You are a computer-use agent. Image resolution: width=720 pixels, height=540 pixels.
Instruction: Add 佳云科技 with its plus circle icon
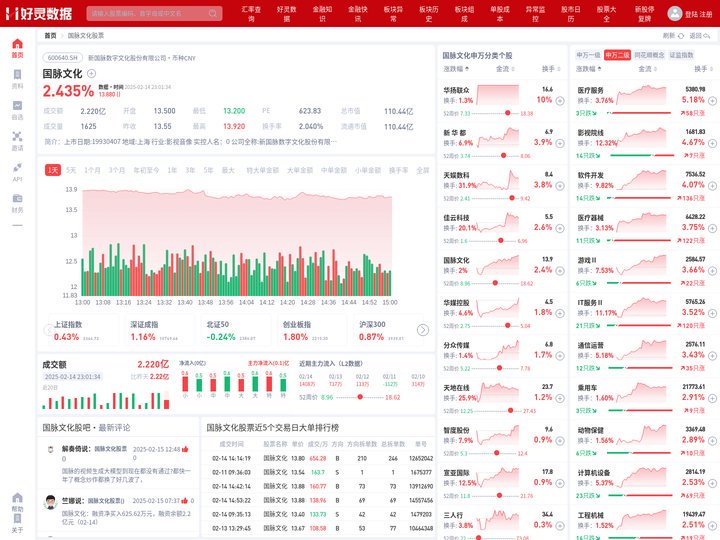[x=560, y=228]
